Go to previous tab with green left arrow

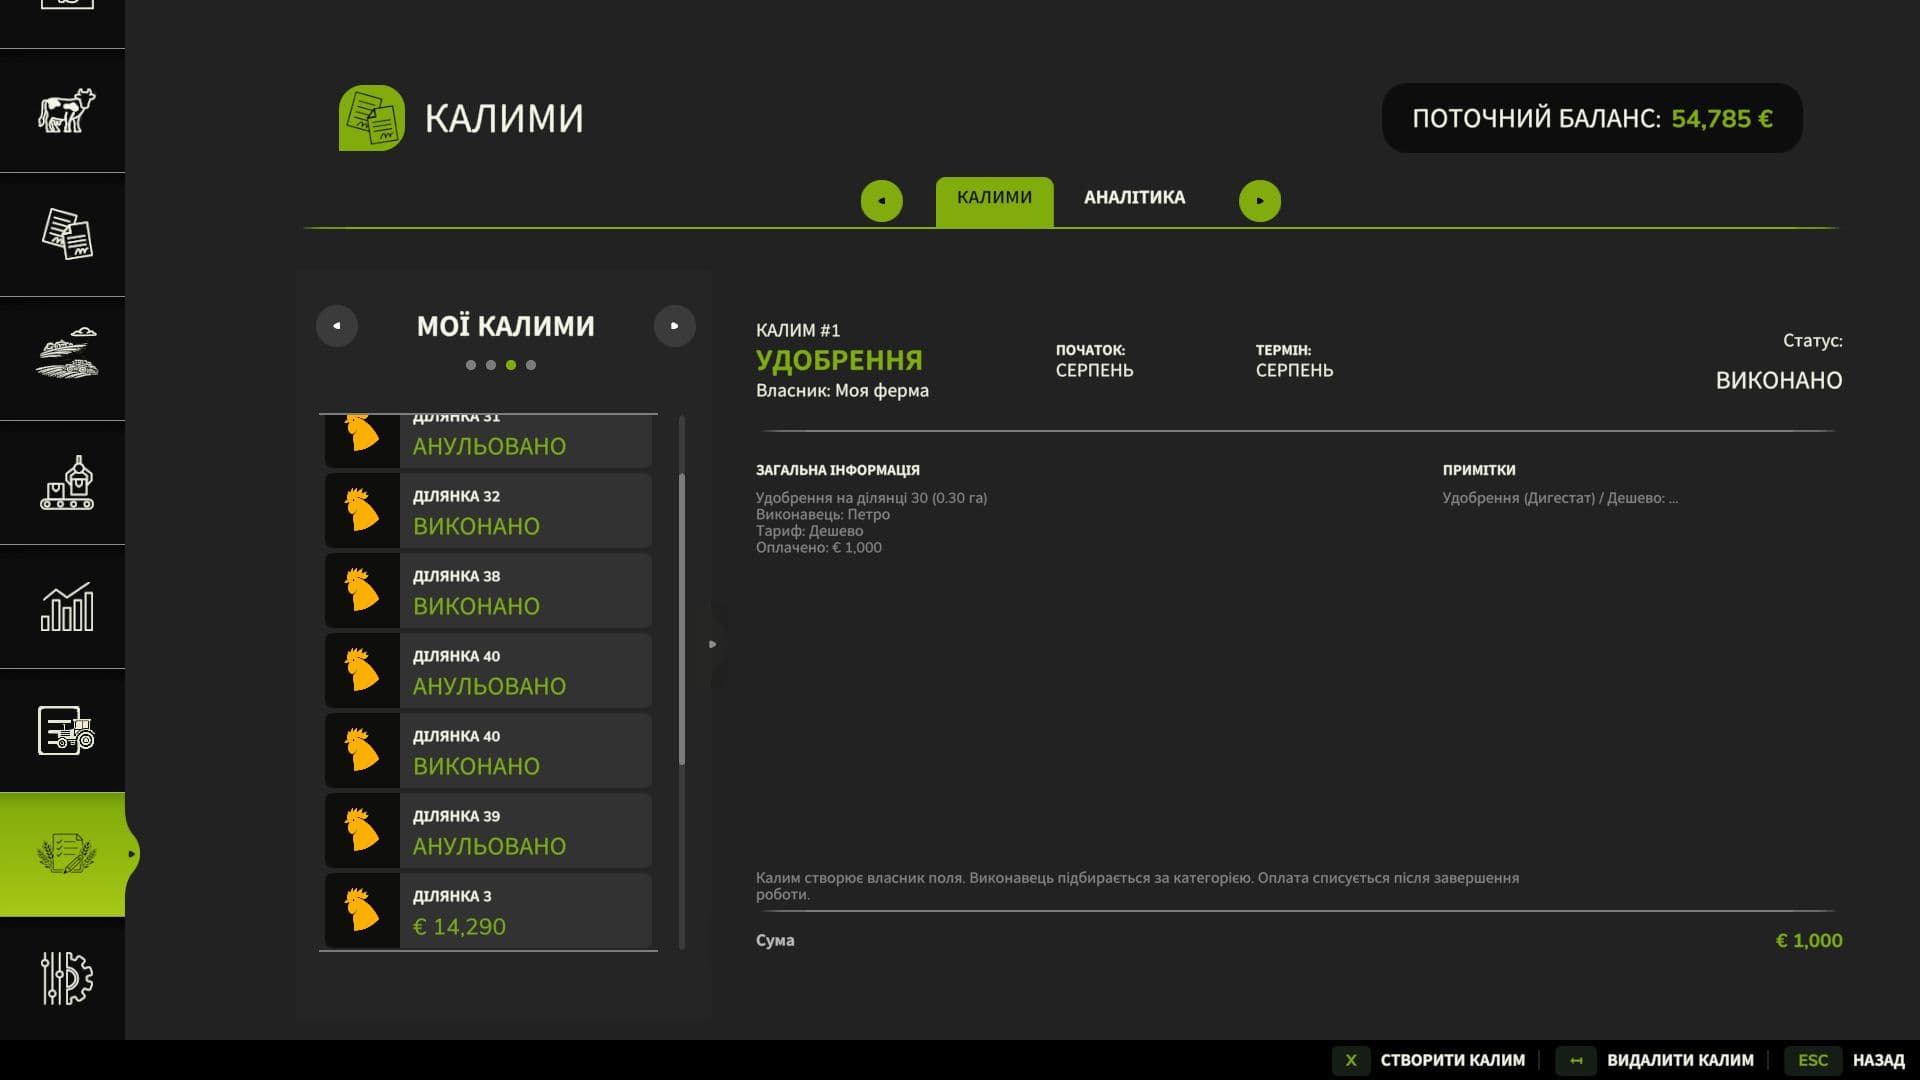[x=881, y=201]
